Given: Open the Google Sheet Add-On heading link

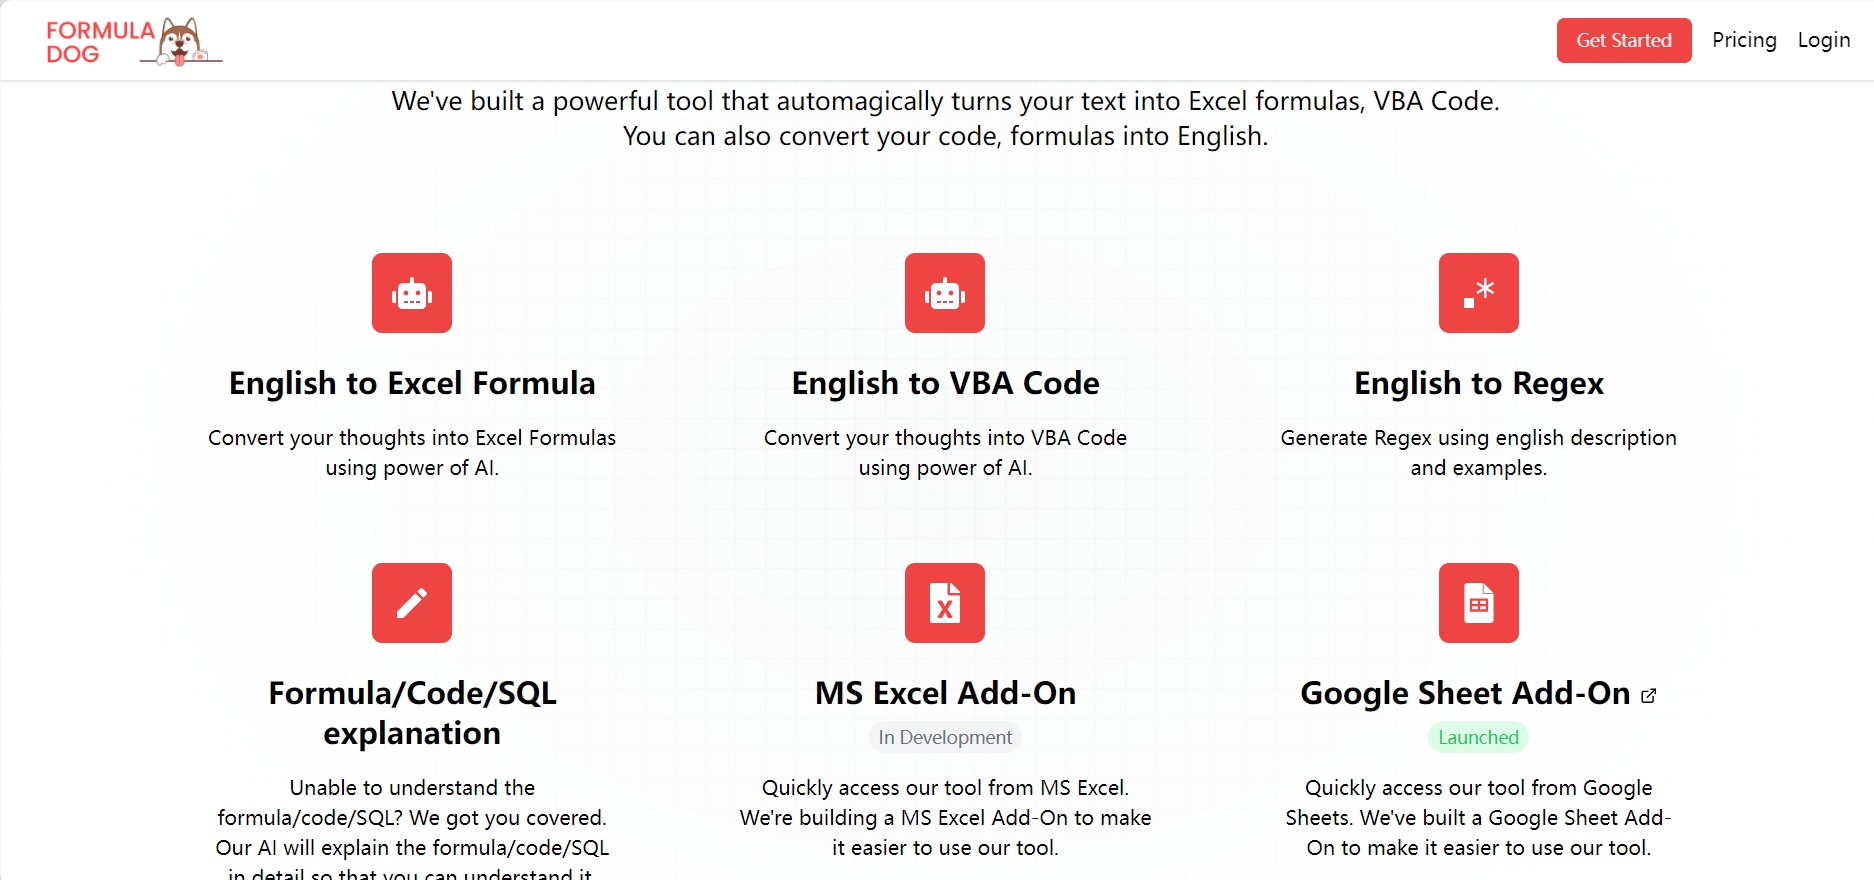Looking at the screenshot, I should click(1465, 693).
